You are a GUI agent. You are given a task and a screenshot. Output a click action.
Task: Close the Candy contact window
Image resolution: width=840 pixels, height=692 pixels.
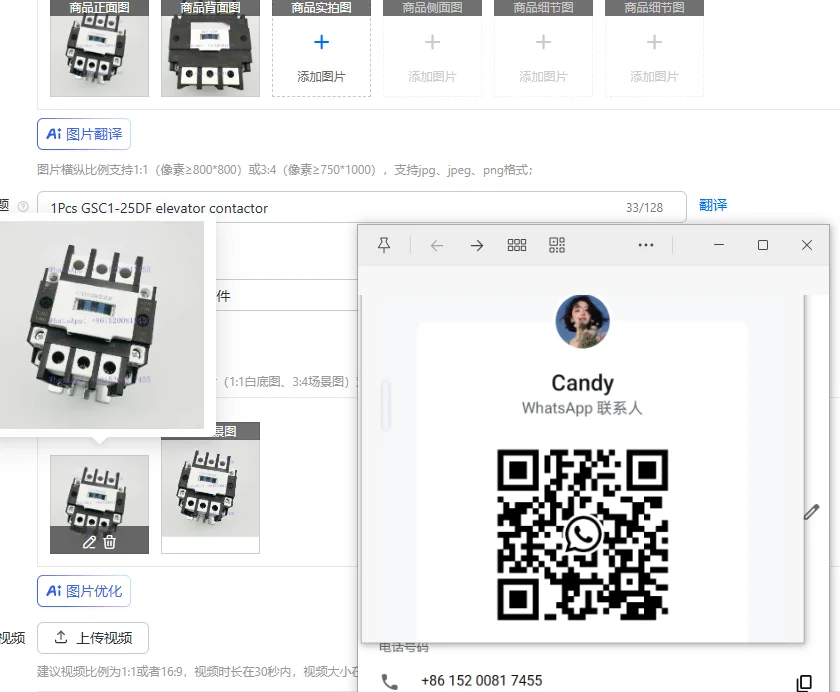807,245
